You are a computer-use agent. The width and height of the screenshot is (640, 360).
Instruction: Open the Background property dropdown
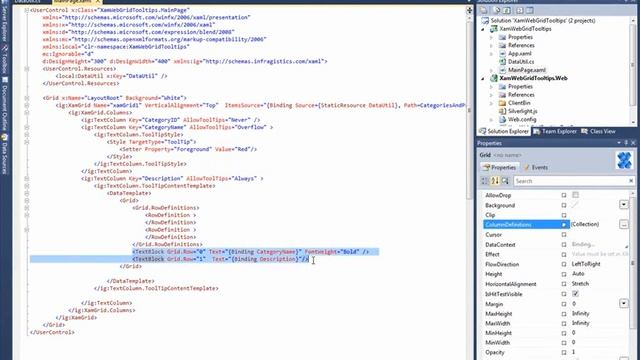624,204
